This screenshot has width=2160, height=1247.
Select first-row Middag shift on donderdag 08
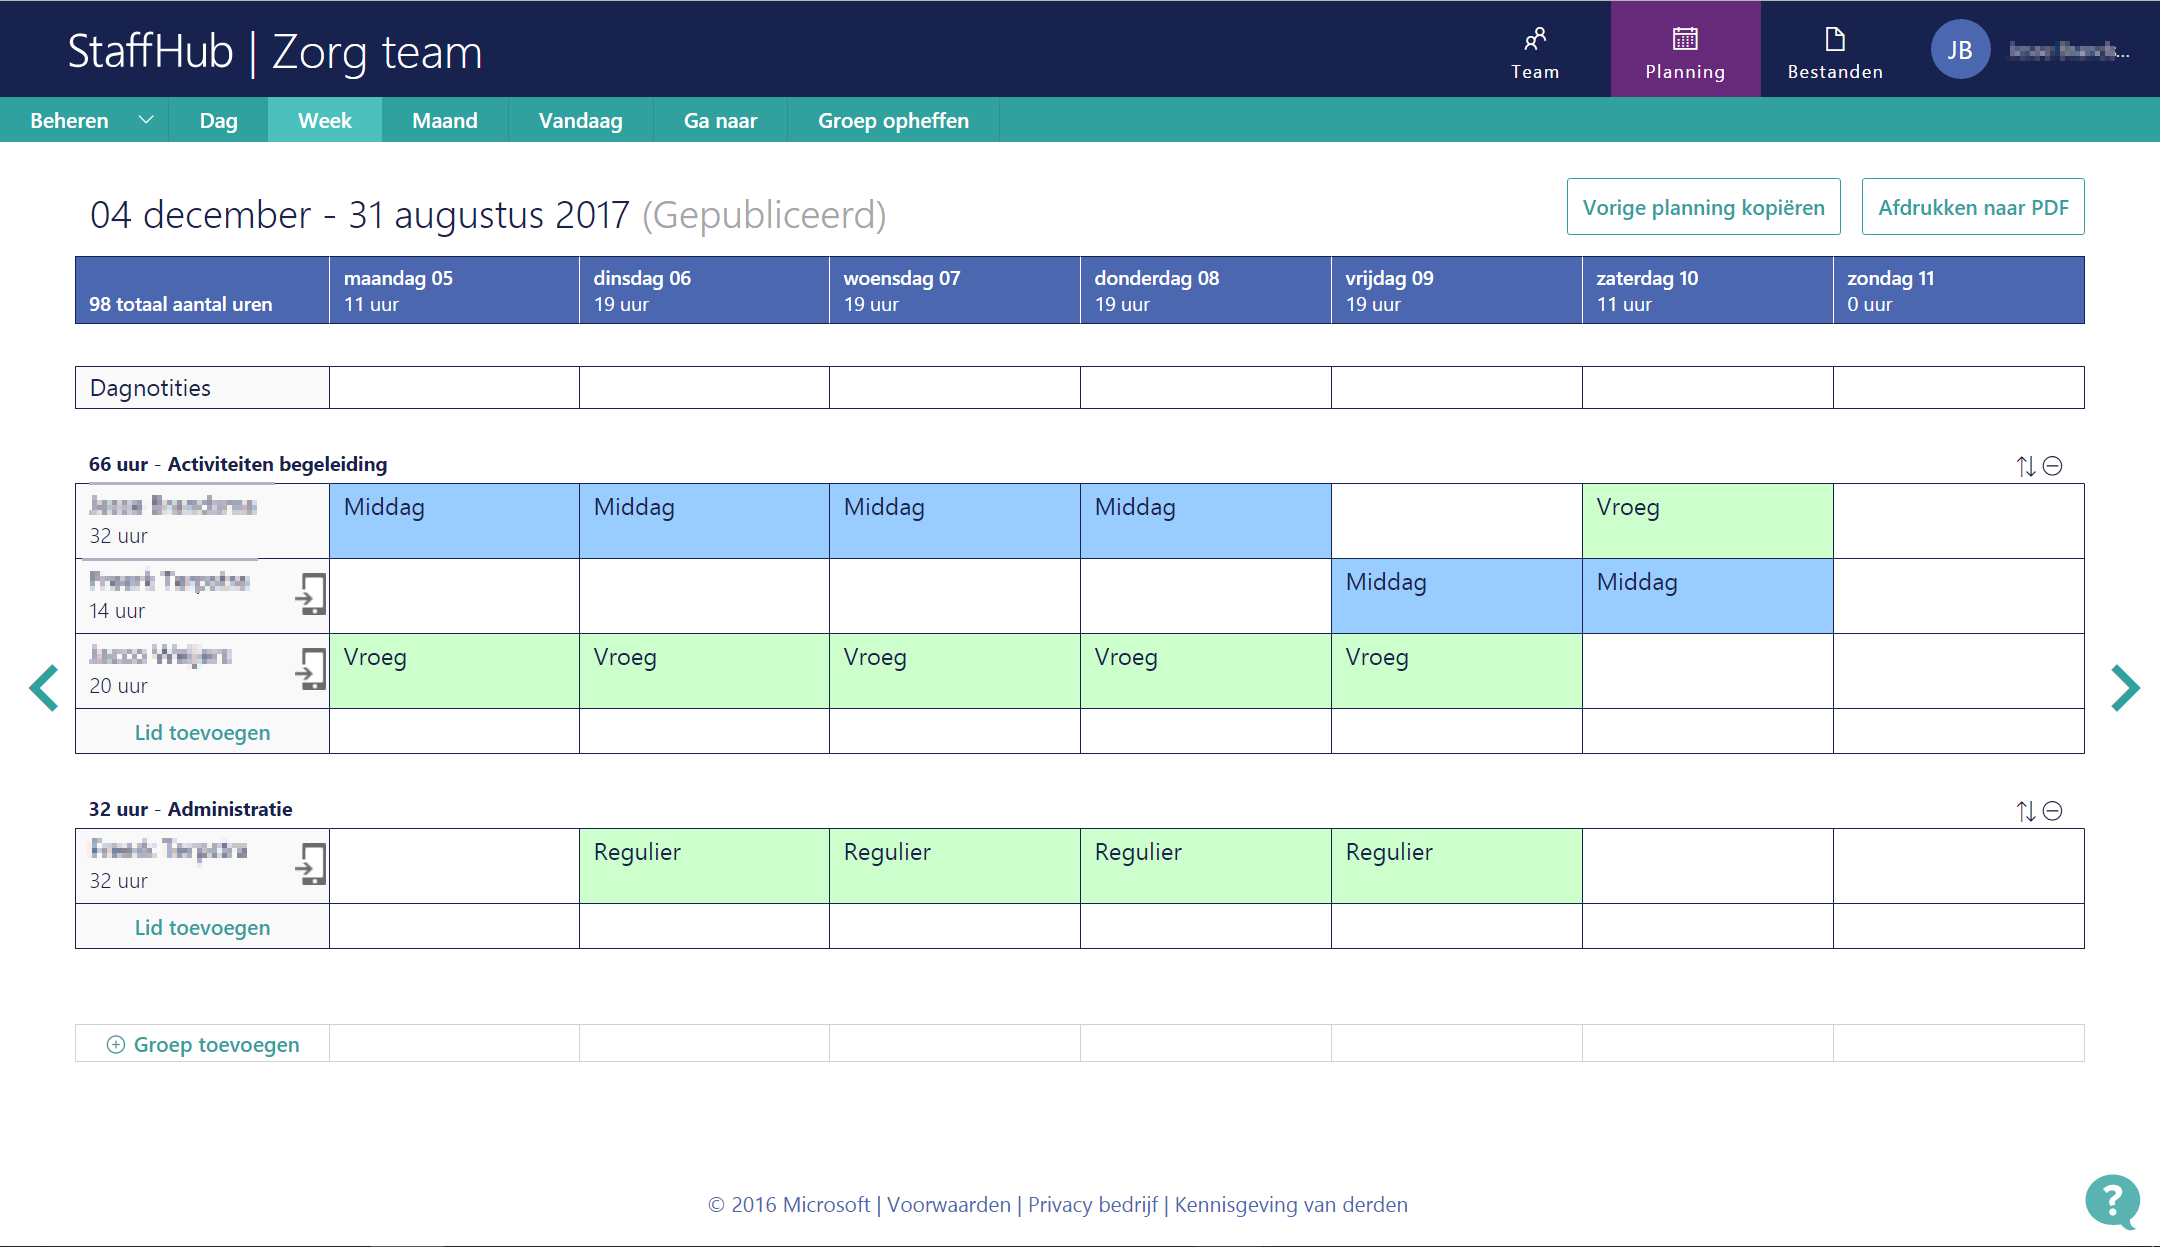click(x=1206, y=521)
